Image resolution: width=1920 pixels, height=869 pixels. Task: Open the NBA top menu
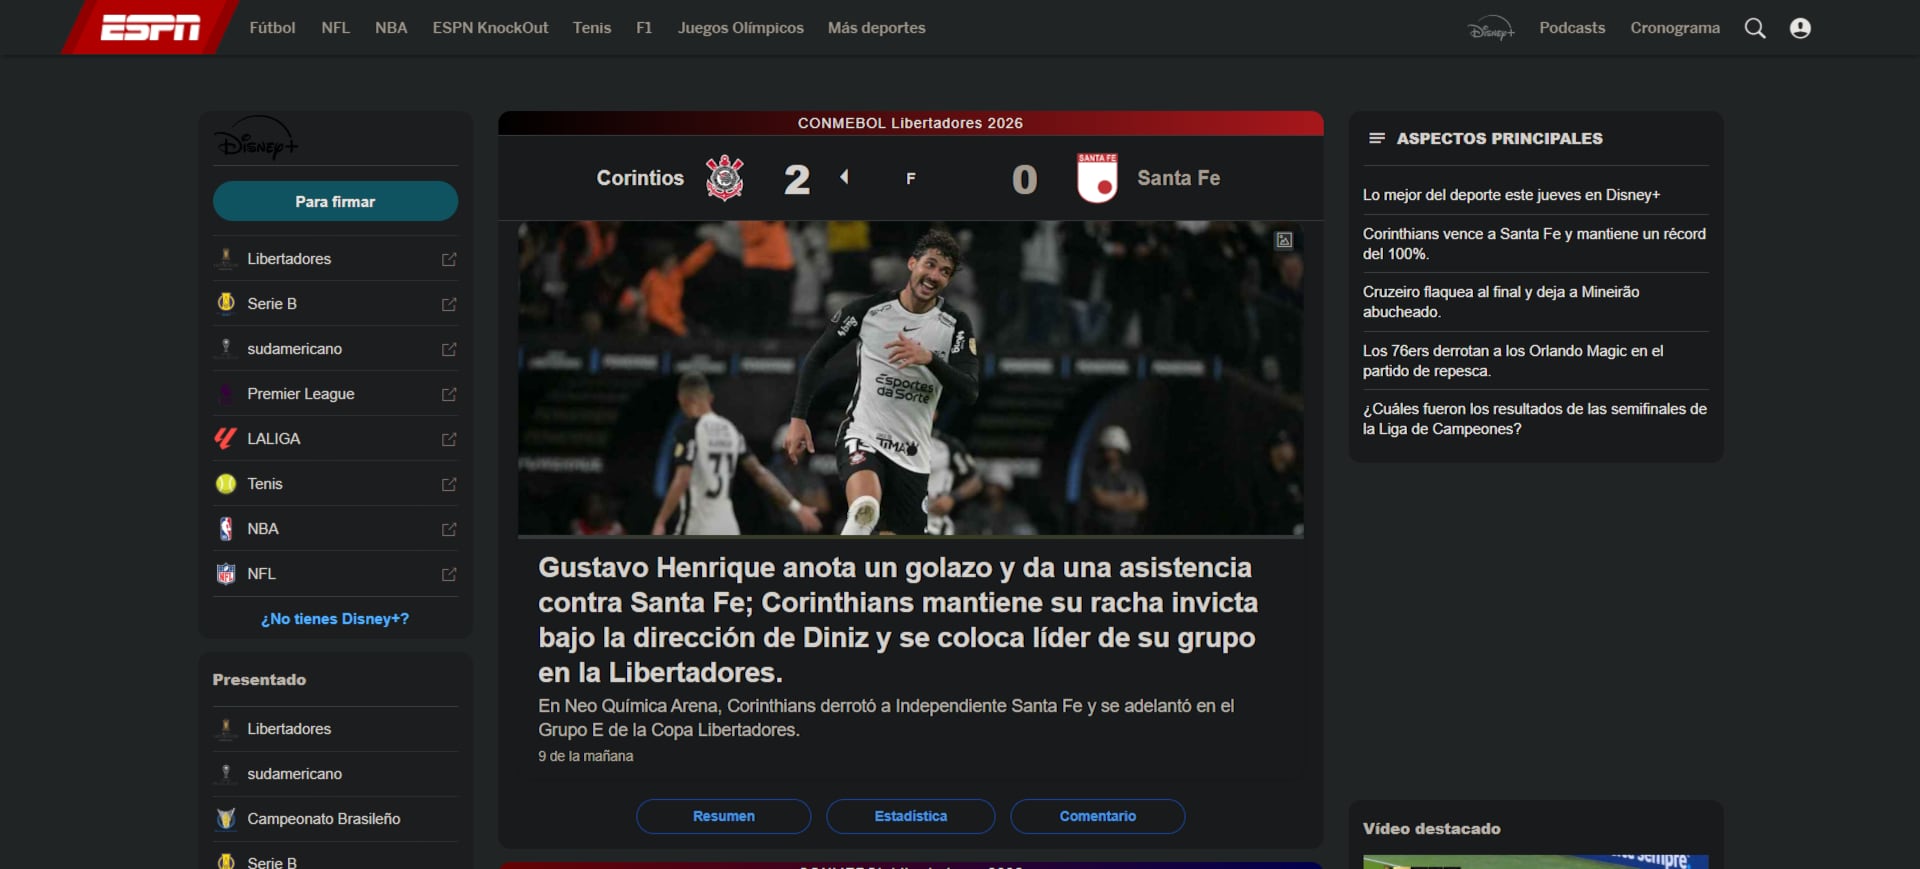(391, 28)
